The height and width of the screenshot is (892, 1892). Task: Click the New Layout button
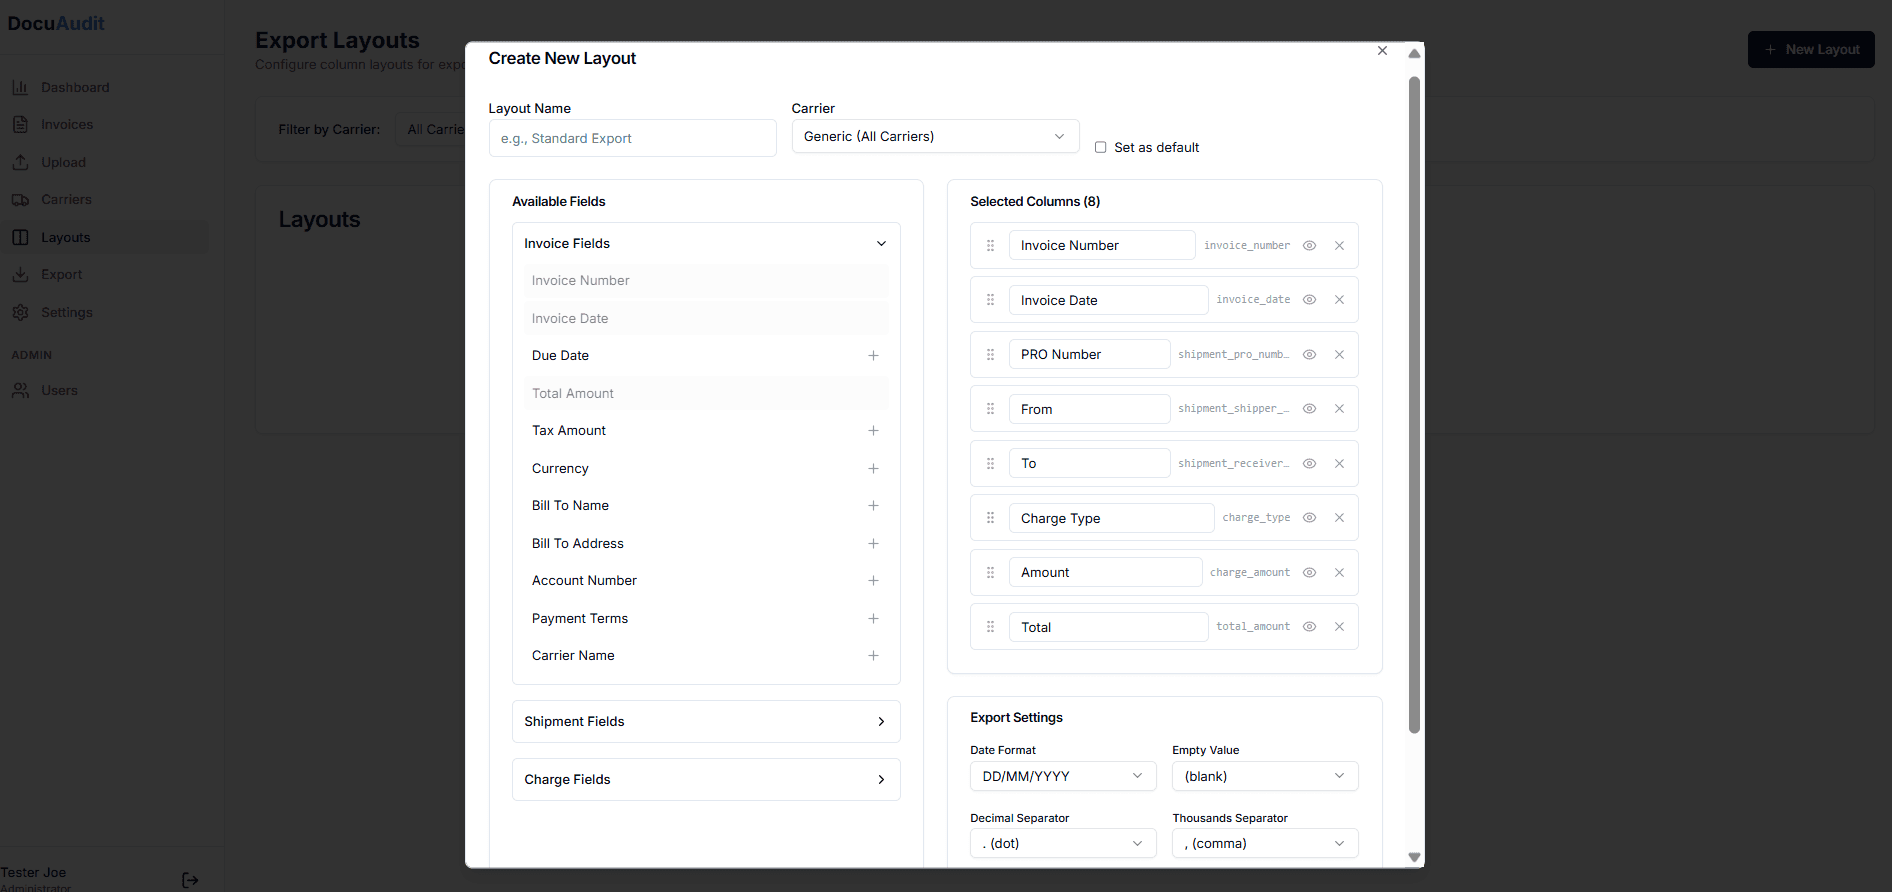click(x=1811, y=50)
